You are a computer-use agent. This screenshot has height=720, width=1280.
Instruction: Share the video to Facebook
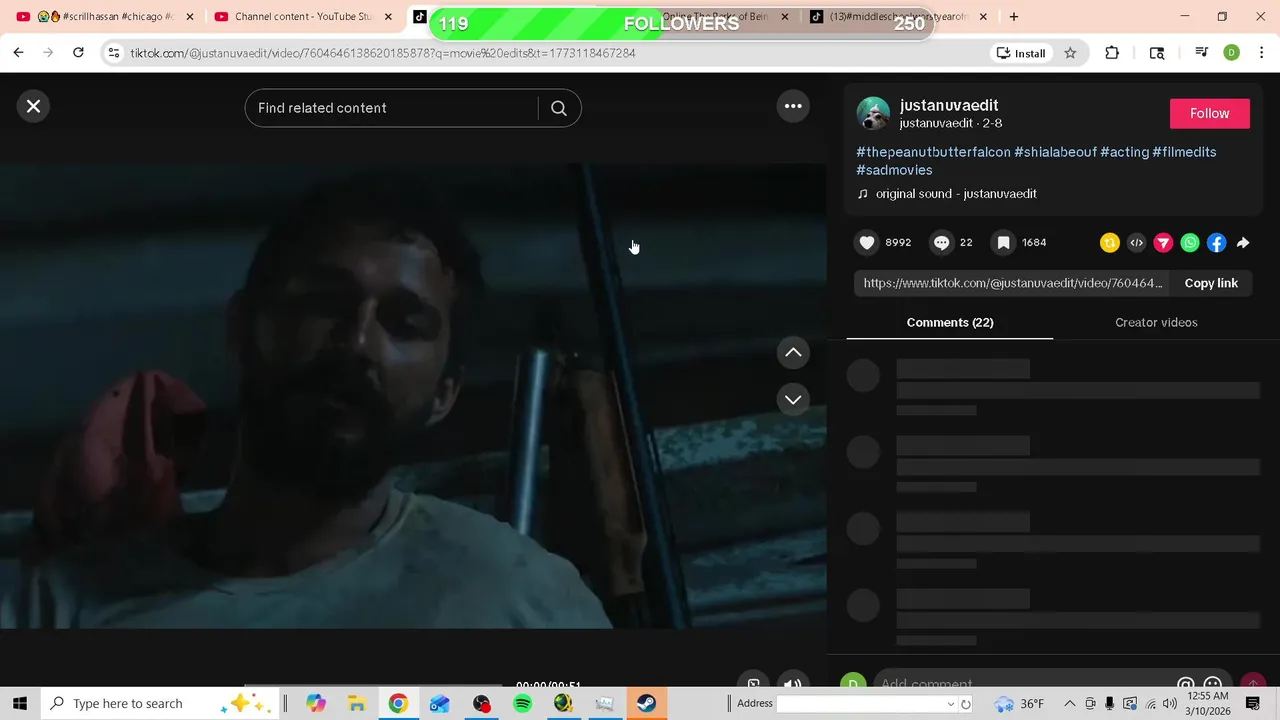pyautogui.click(x=1216, y=243)
